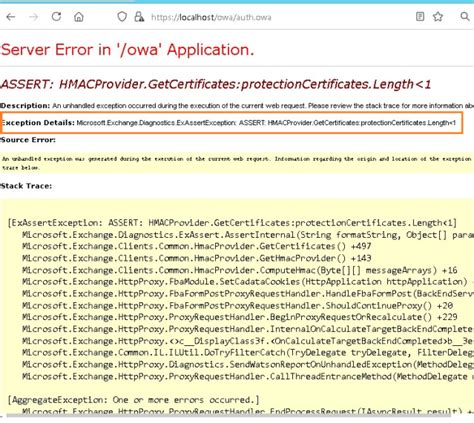Click the ExAssert.AssertInternal stack line
Screen dimensions: 474x423
coord(248,235)
